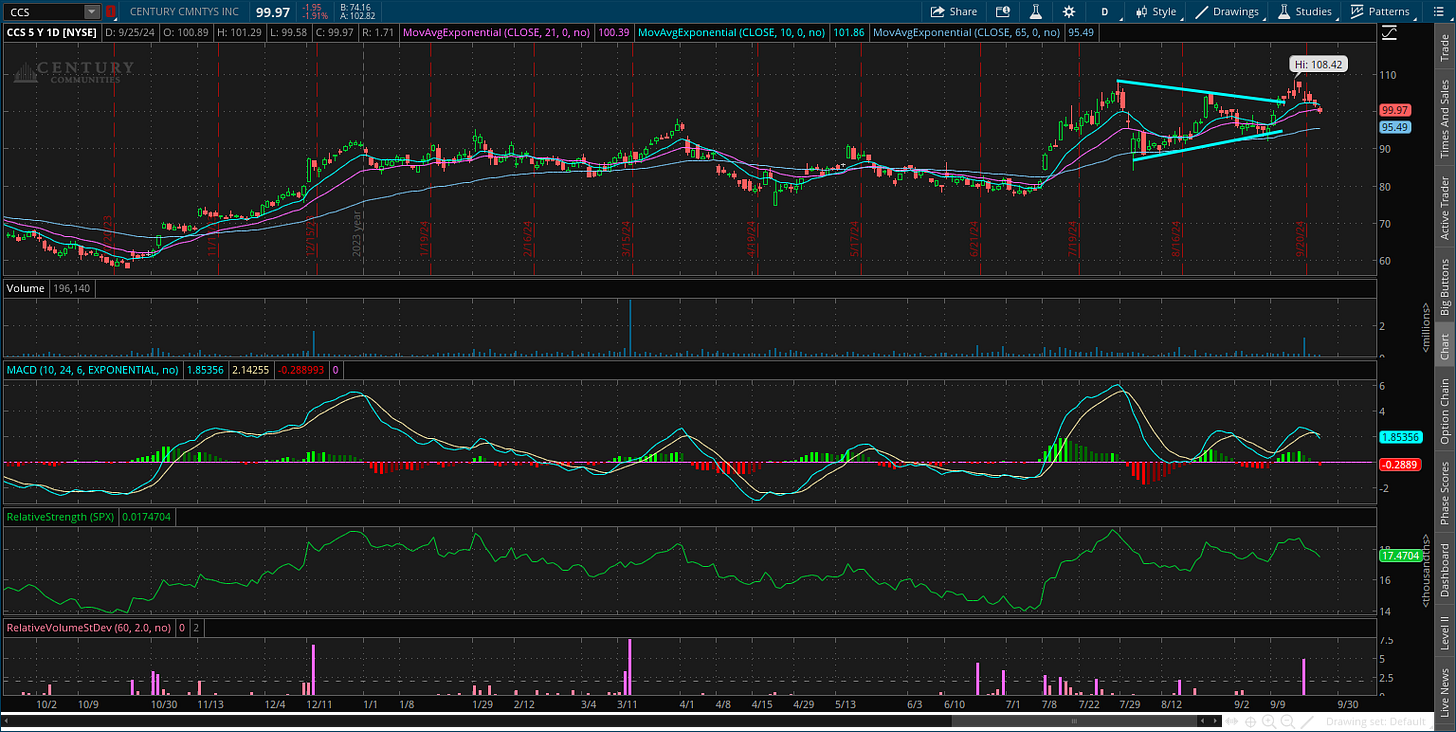This screenshot has width=1456, height=732.
Task: Click the CCS 5 Y 1D [NYSE] label
Action: click(x=54, y=33)
